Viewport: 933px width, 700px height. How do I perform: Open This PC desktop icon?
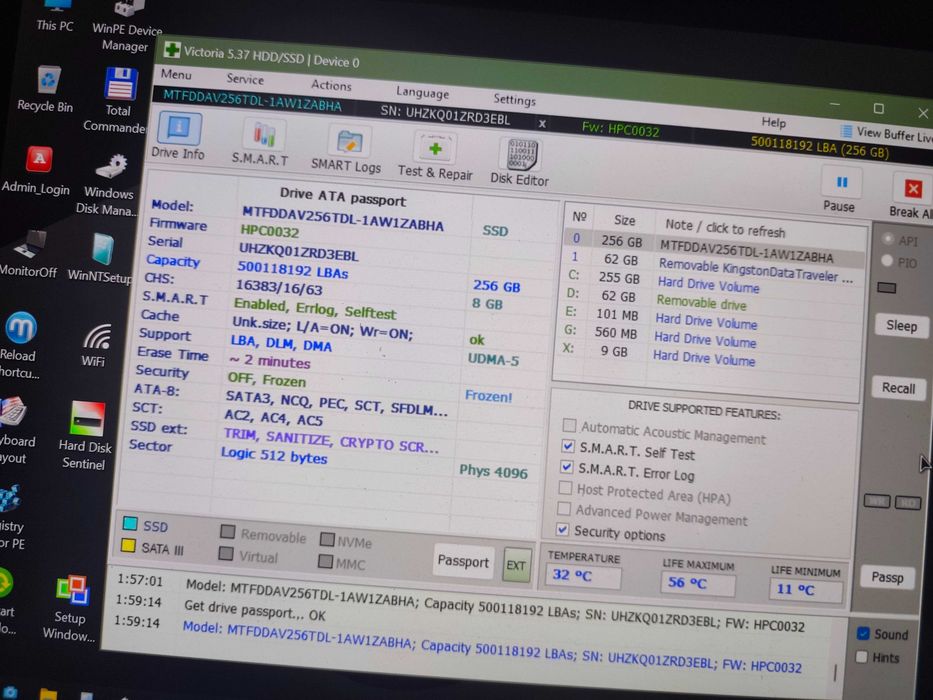click(x=57, y=7)
